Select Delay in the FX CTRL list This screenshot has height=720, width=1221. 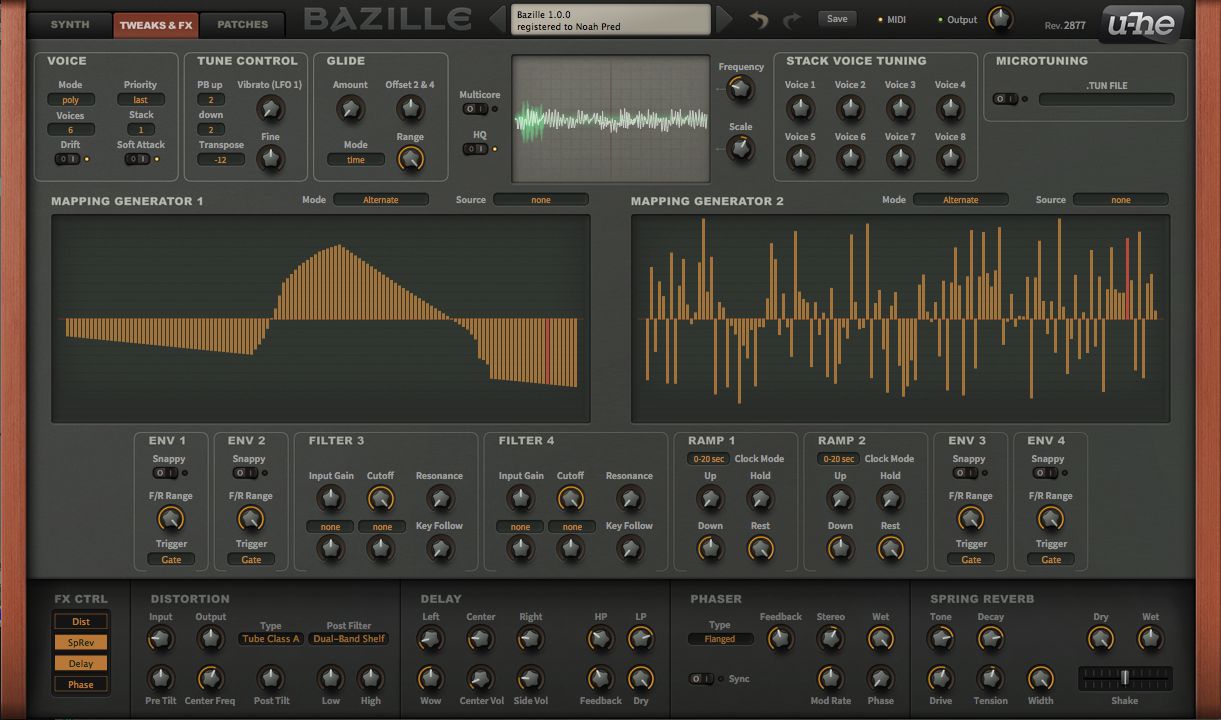pyautogui.click(x=81, y=664)
